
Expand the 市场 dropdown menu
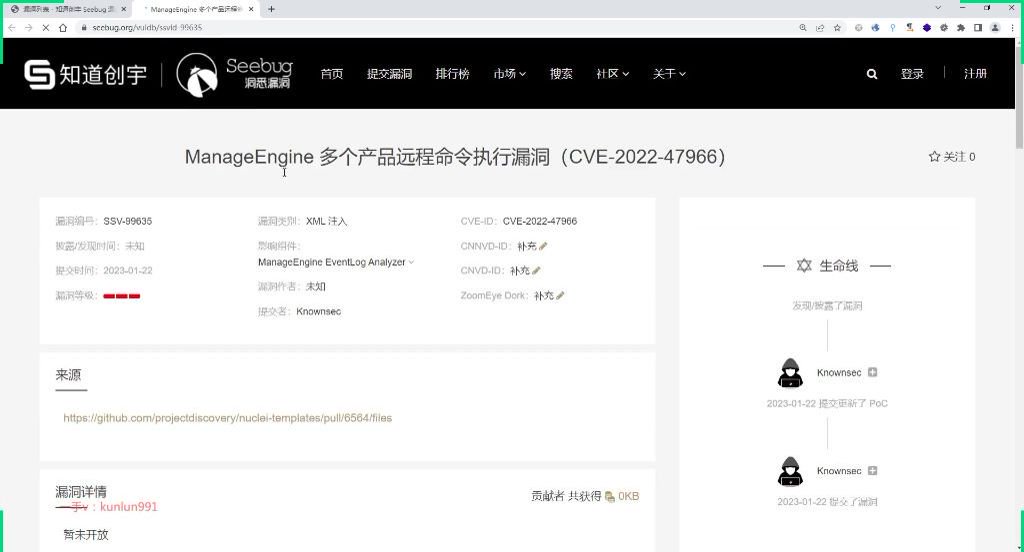click(509, 74)
